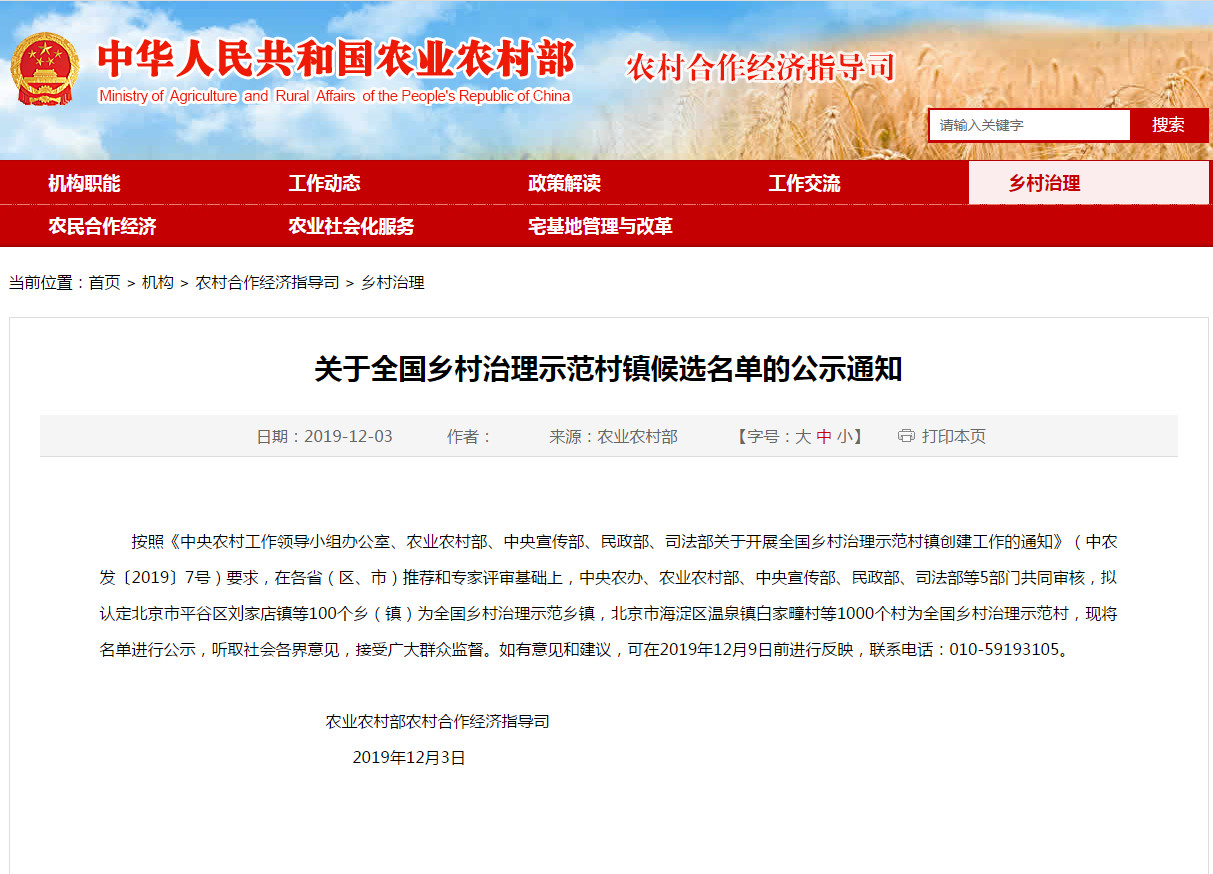Open 农业社会化服务 navigation item
Viewport: 1213px width, 874px height.
pyautogui.click(x=351, y=226)
